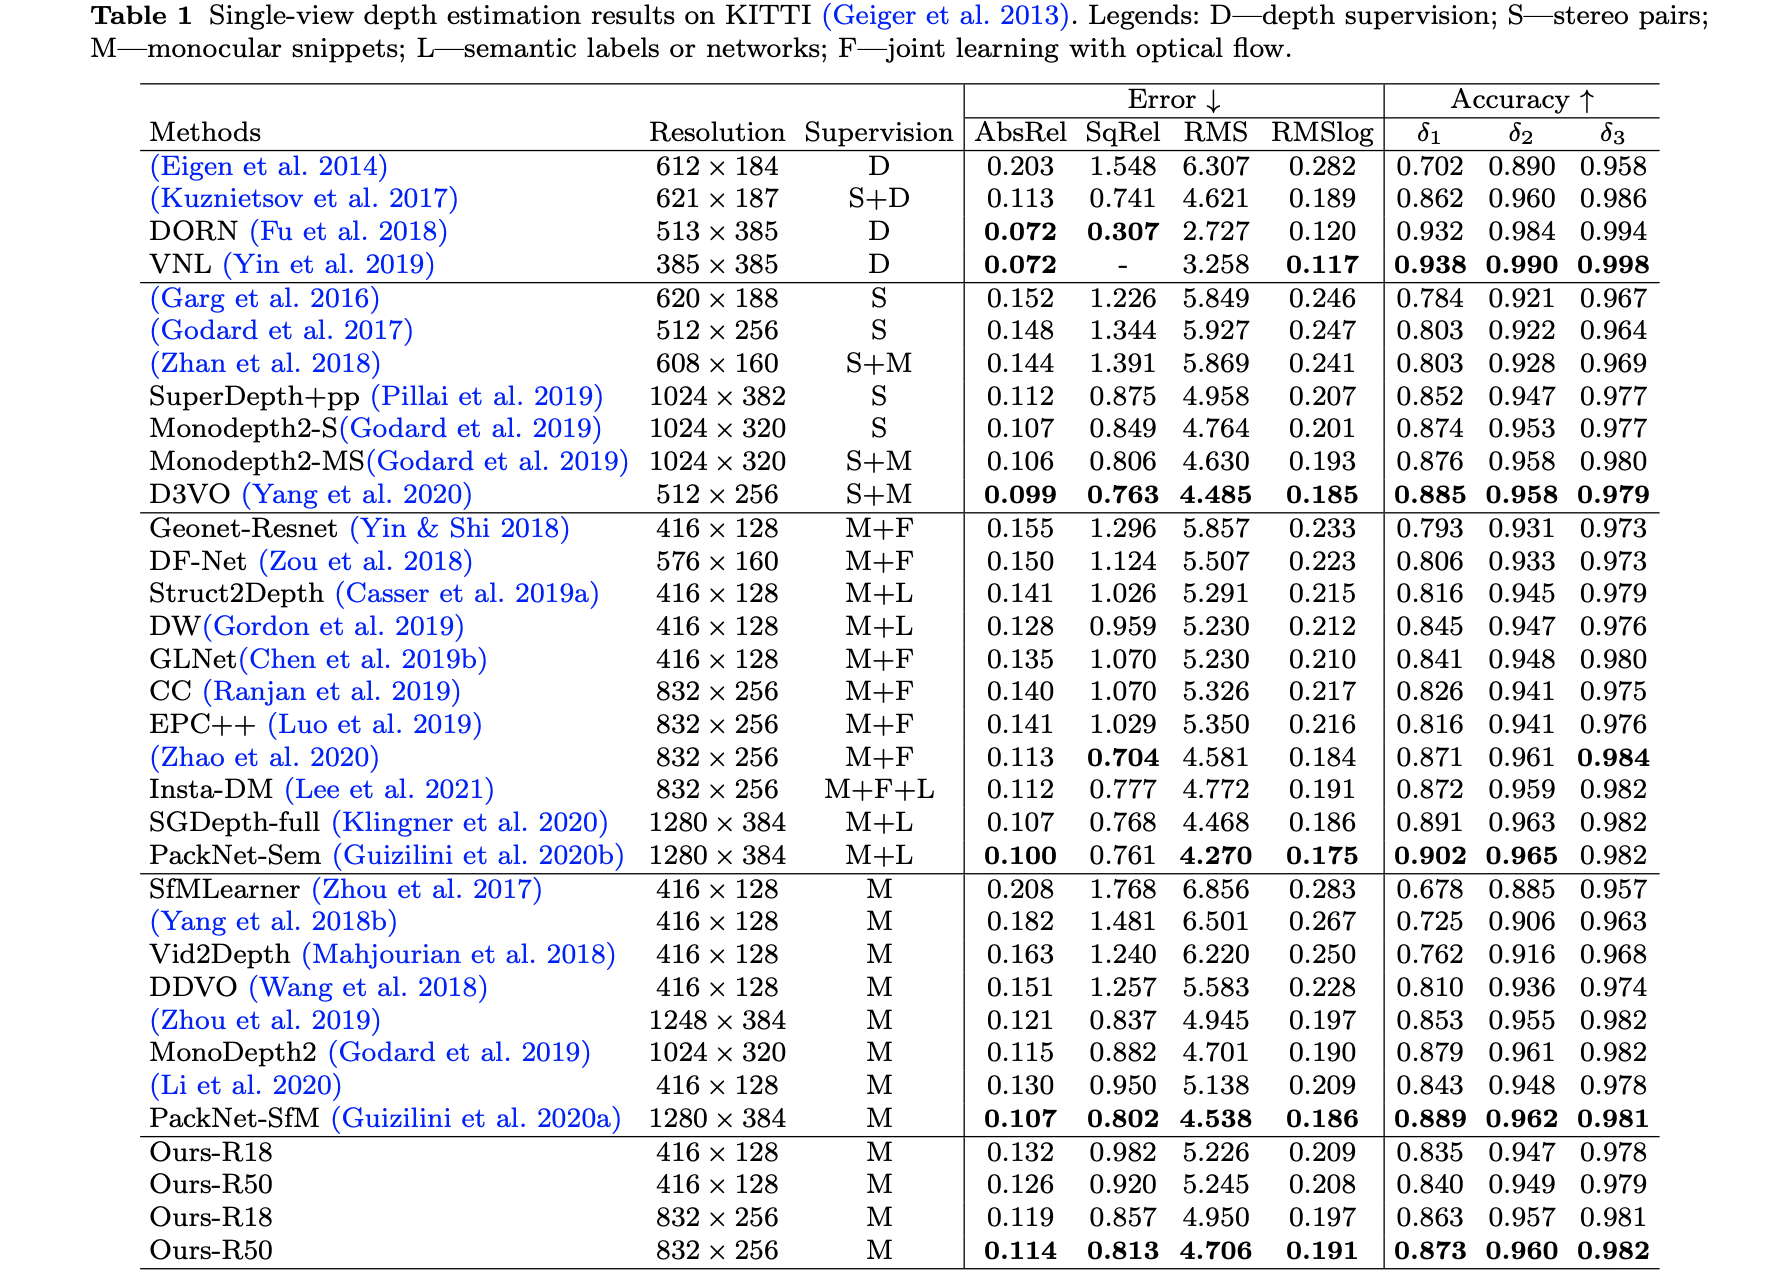Click the Yang et al. 2018b citation

coord(273,922)
